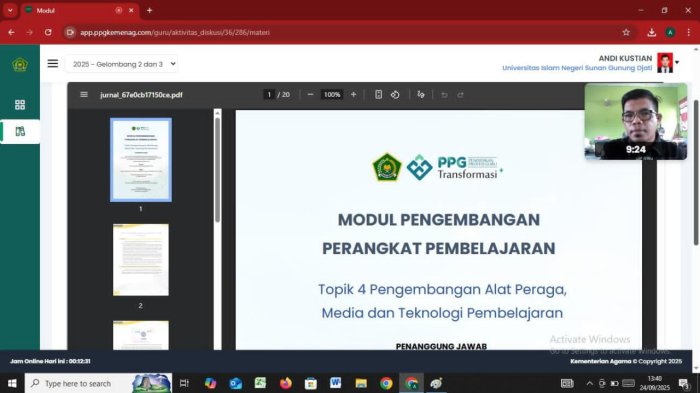Click the PDF annotation draw tool

tap(421, 94)
